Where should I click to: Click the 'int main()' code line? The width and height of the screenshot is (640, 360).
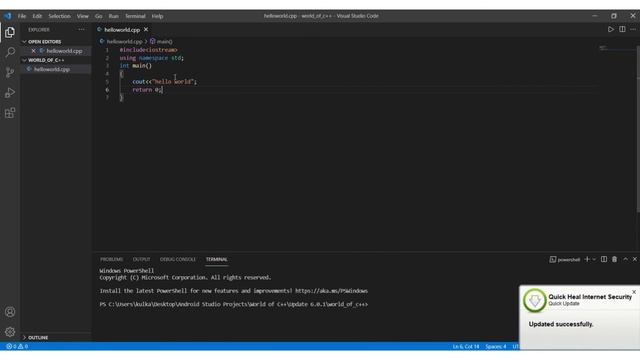(x=136, y=66)
